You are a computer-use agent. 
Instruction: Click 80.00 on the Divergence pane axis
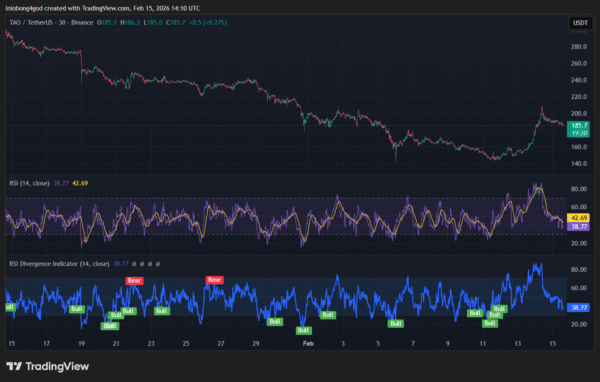579,269
